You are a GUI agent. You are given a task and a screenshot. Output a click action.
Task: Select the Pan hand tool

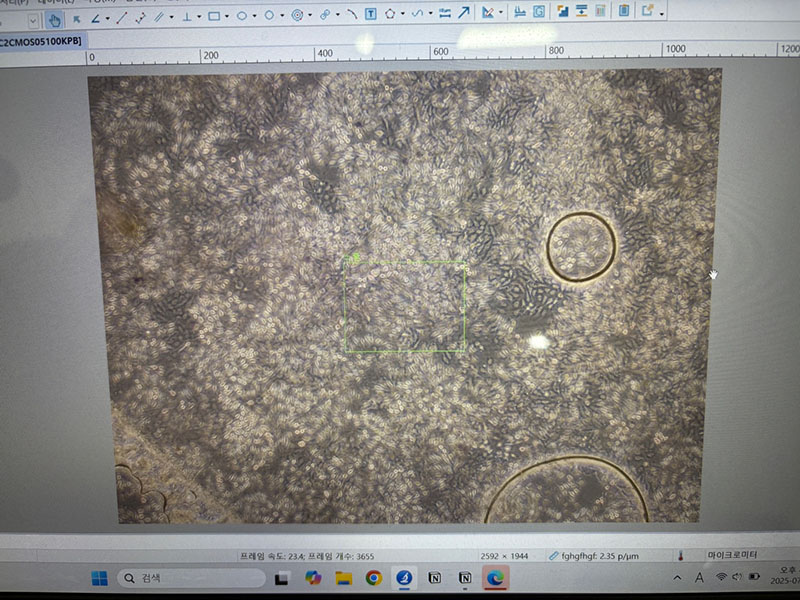click(x=54, y=17)
